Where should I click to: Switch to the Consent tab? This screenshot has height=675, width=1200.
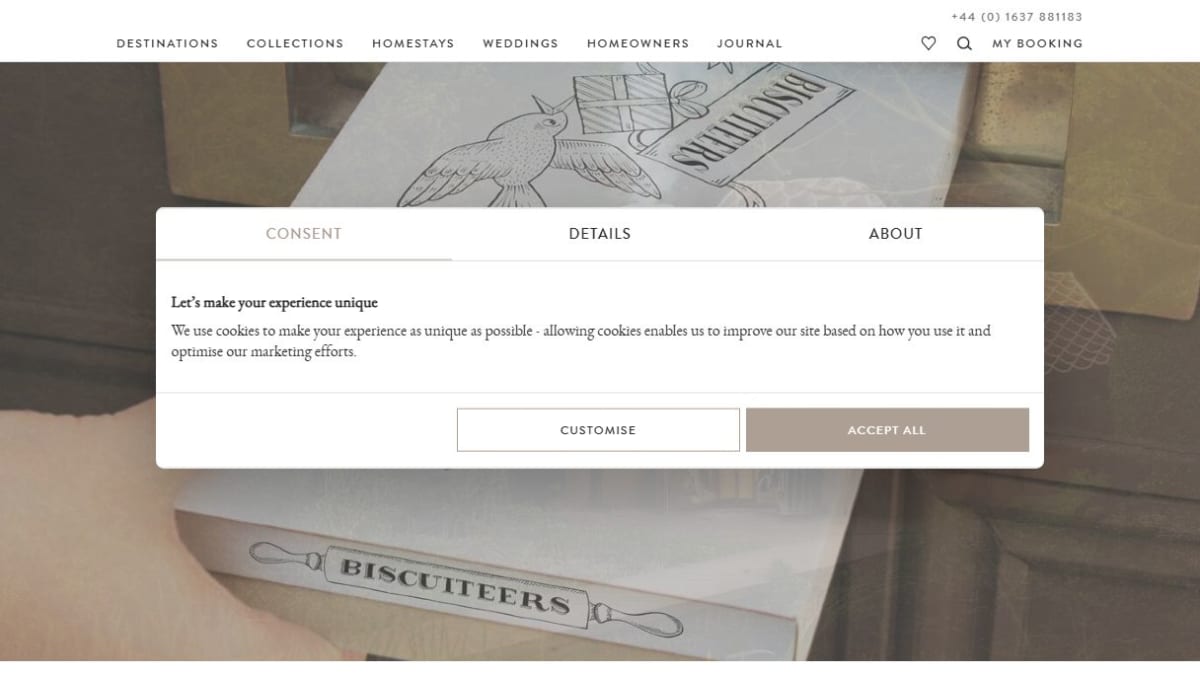[x=304, y=234]
